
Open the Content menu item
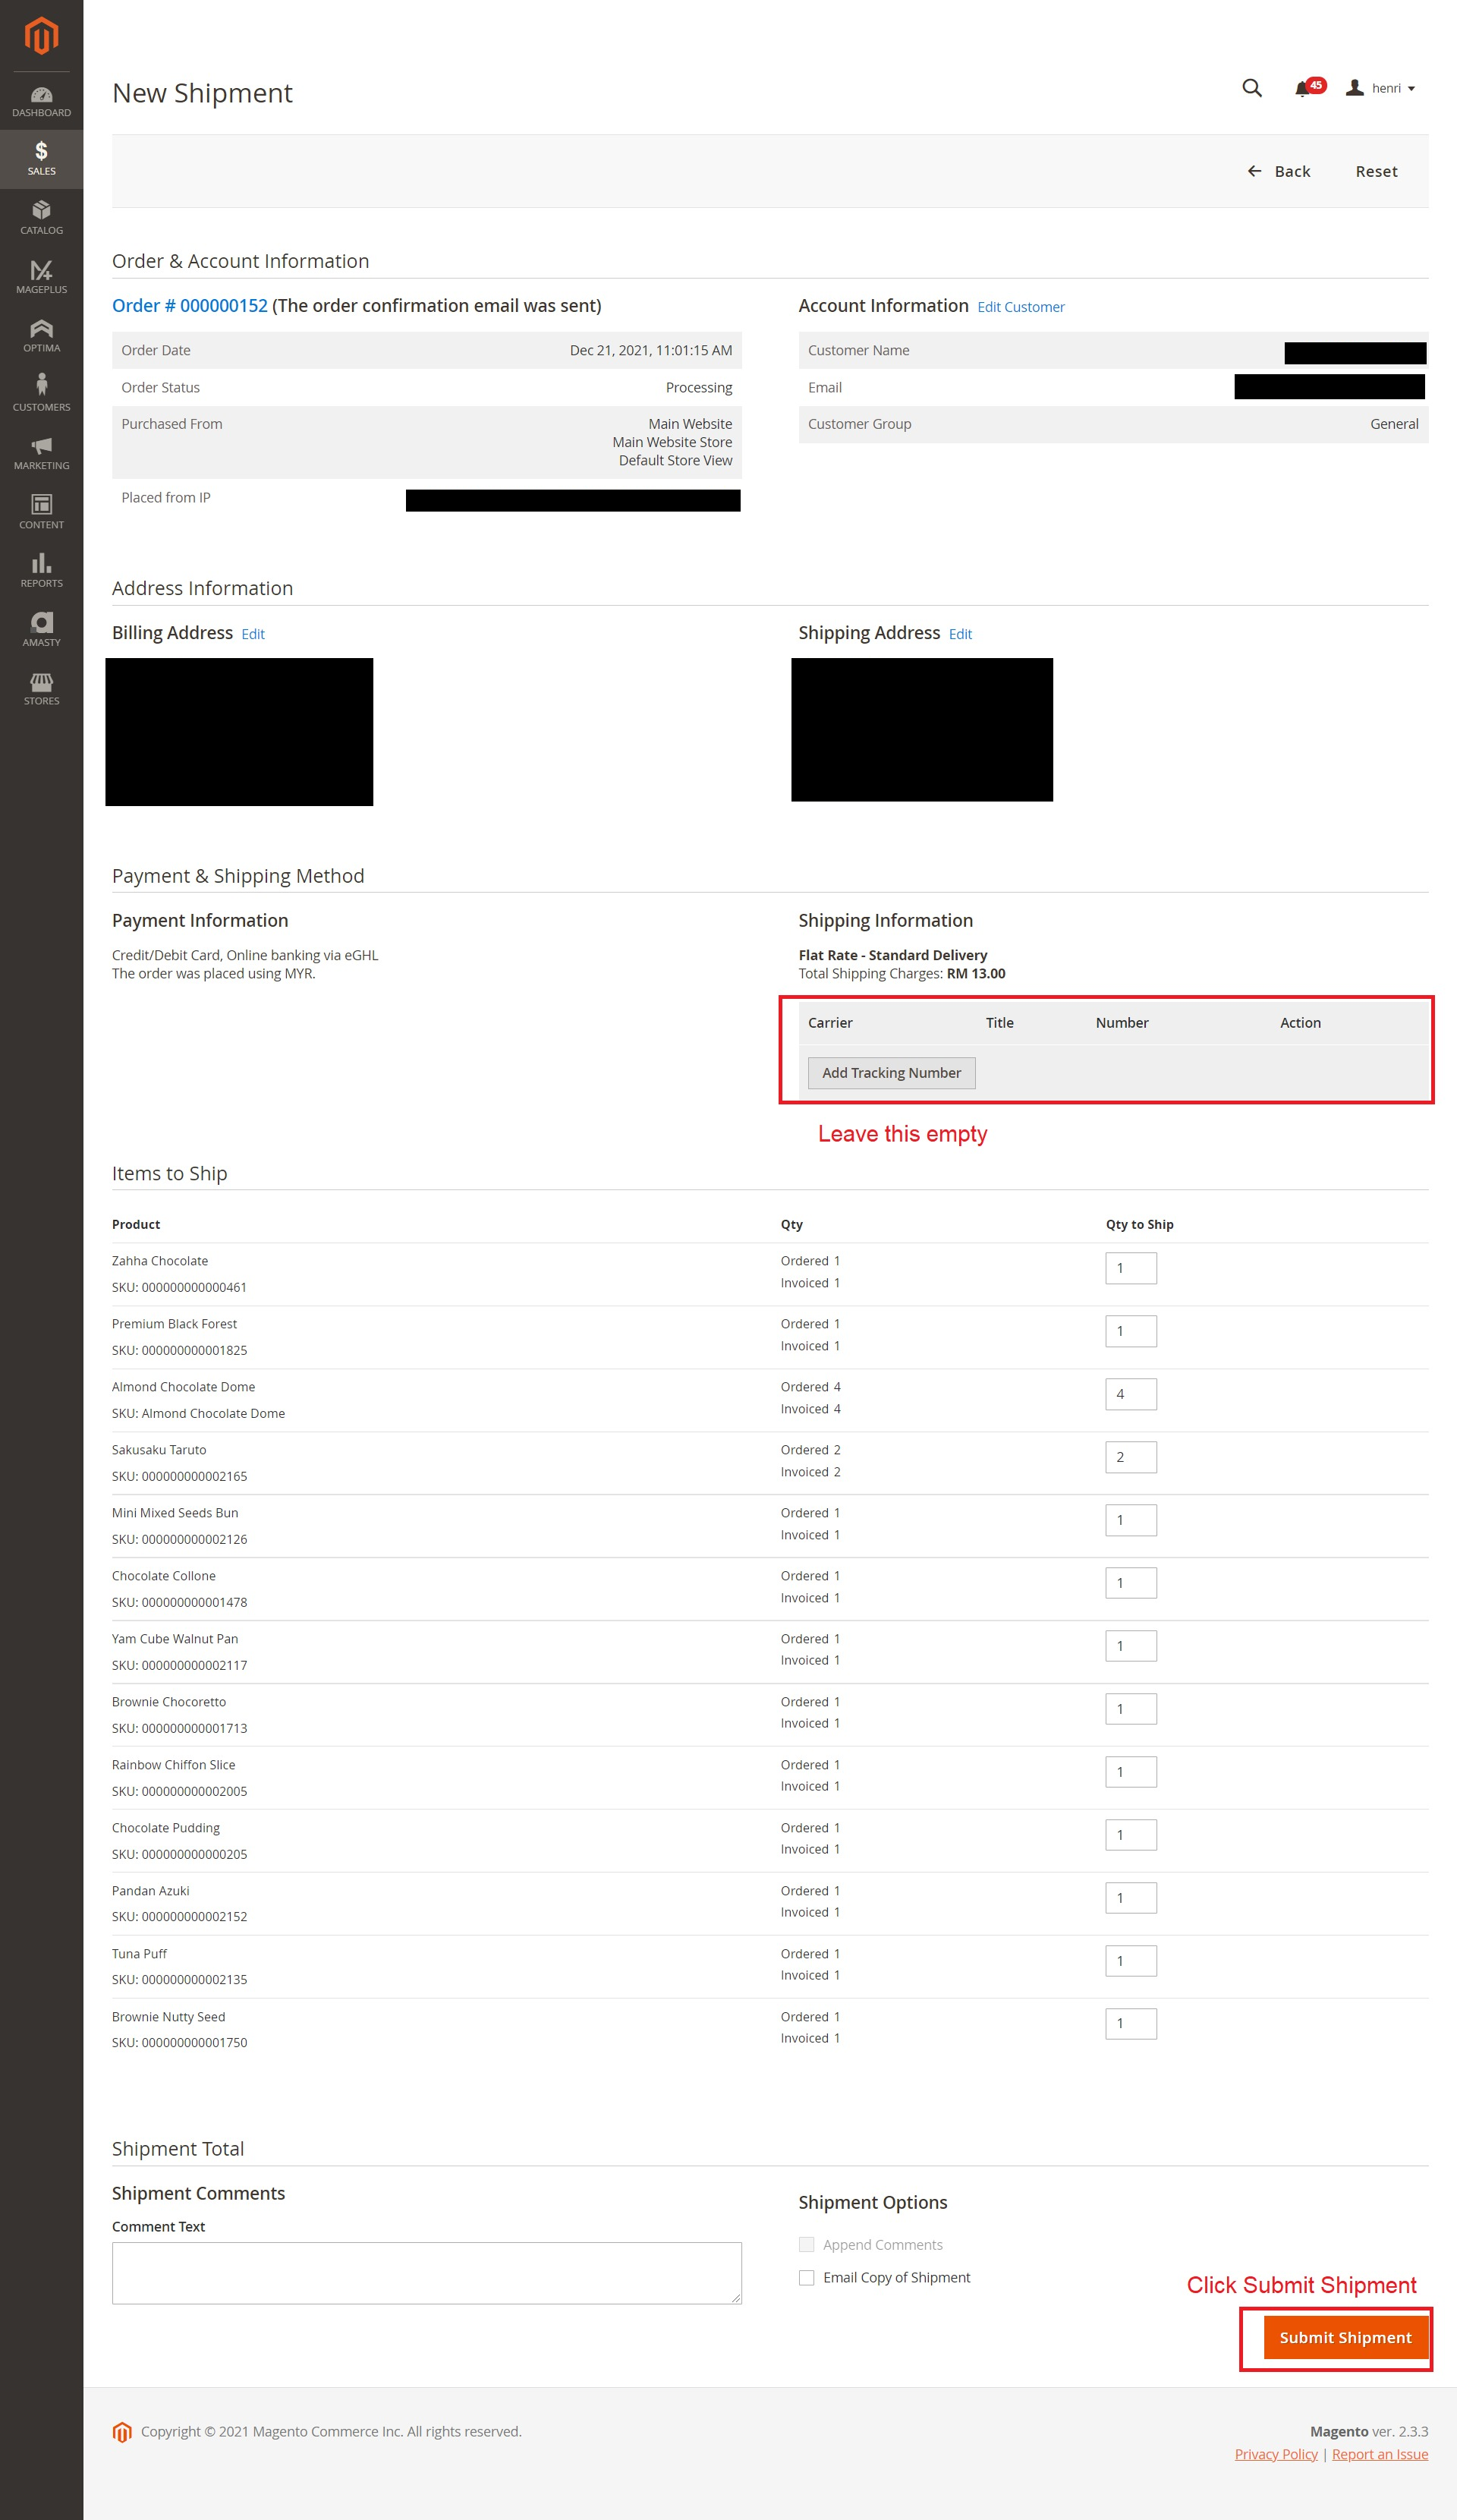pos(41,511)
